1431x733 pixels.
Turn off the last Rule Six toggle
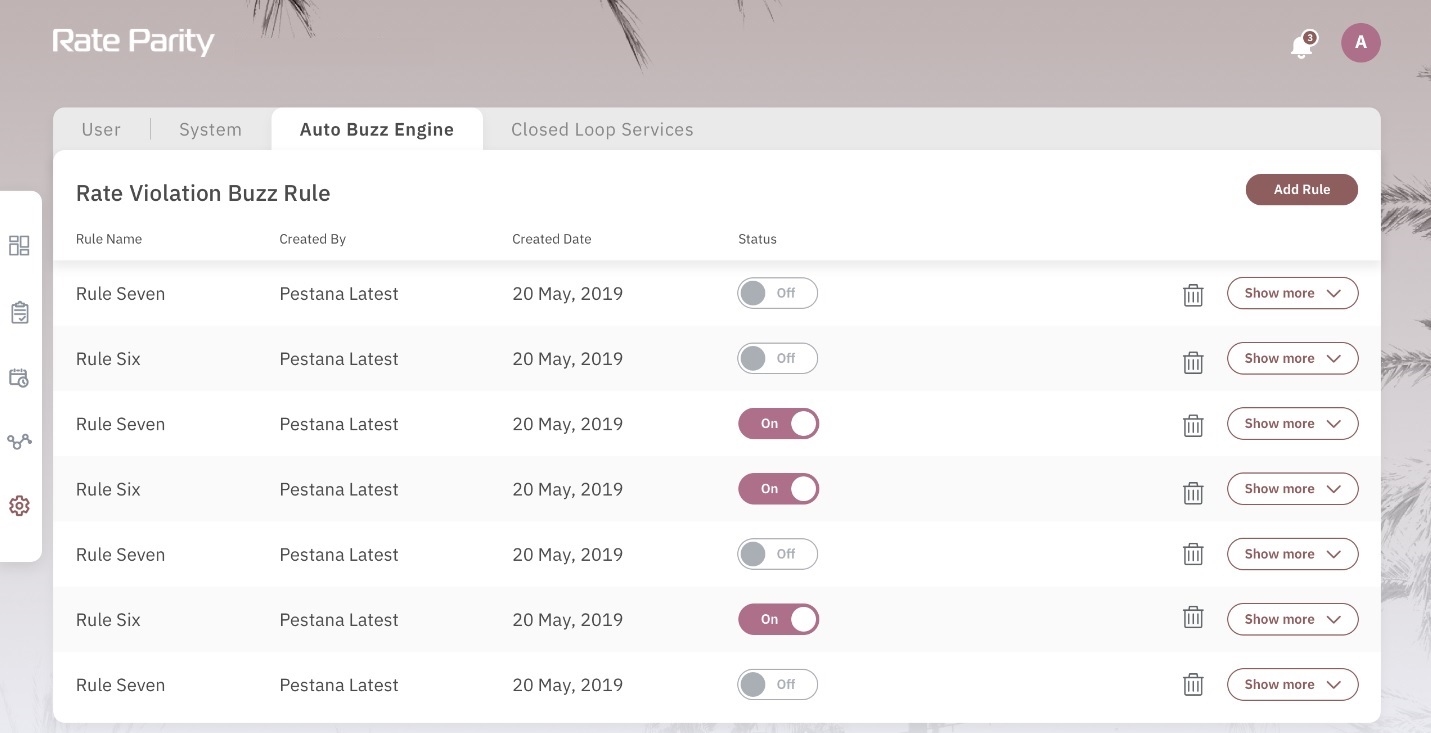click(778, 620)
